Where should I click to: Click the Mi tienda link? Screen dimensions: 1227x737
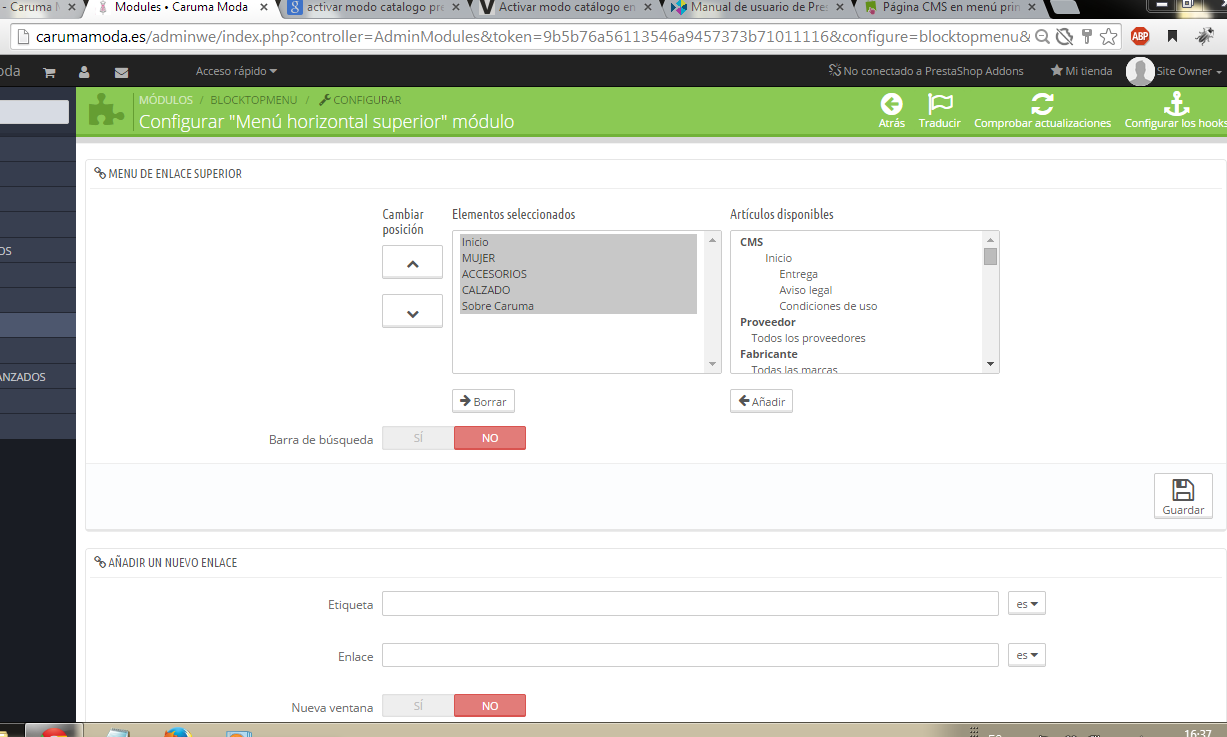pyautogui.click(x=1081, y=71)
